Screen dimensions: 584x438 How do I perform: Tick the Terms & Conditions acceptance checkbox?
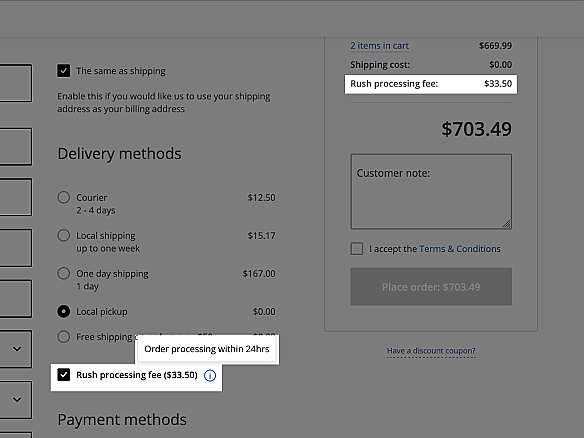point(356,249)
